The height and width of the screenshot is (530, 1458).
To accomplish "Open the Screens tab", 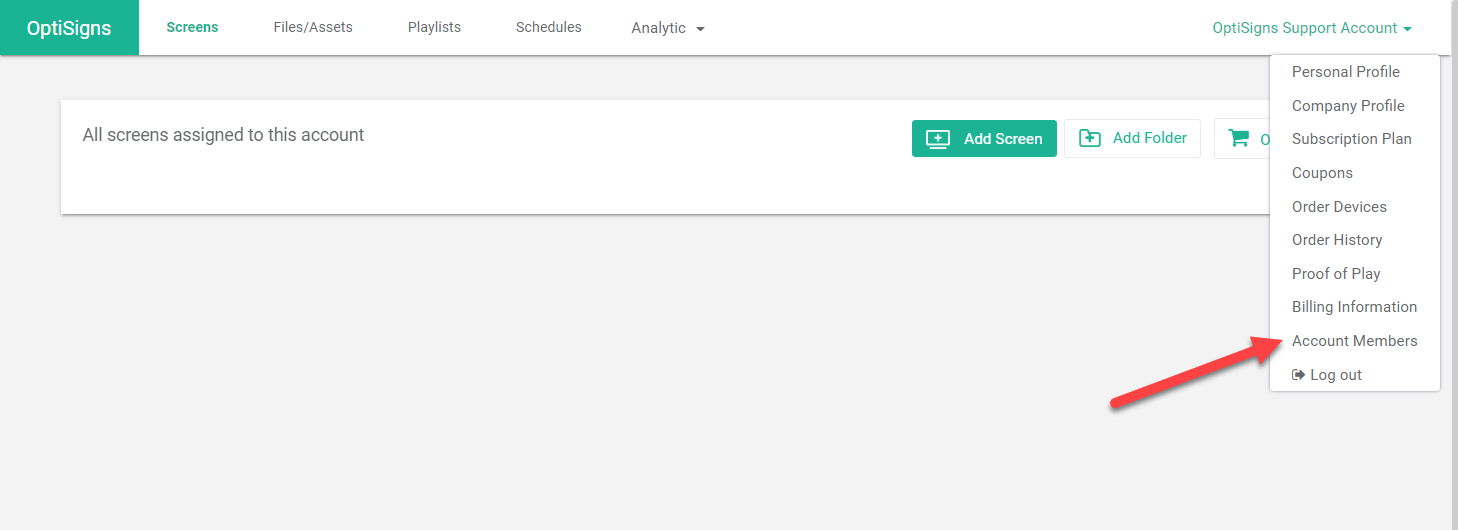I will pos(192,27).
